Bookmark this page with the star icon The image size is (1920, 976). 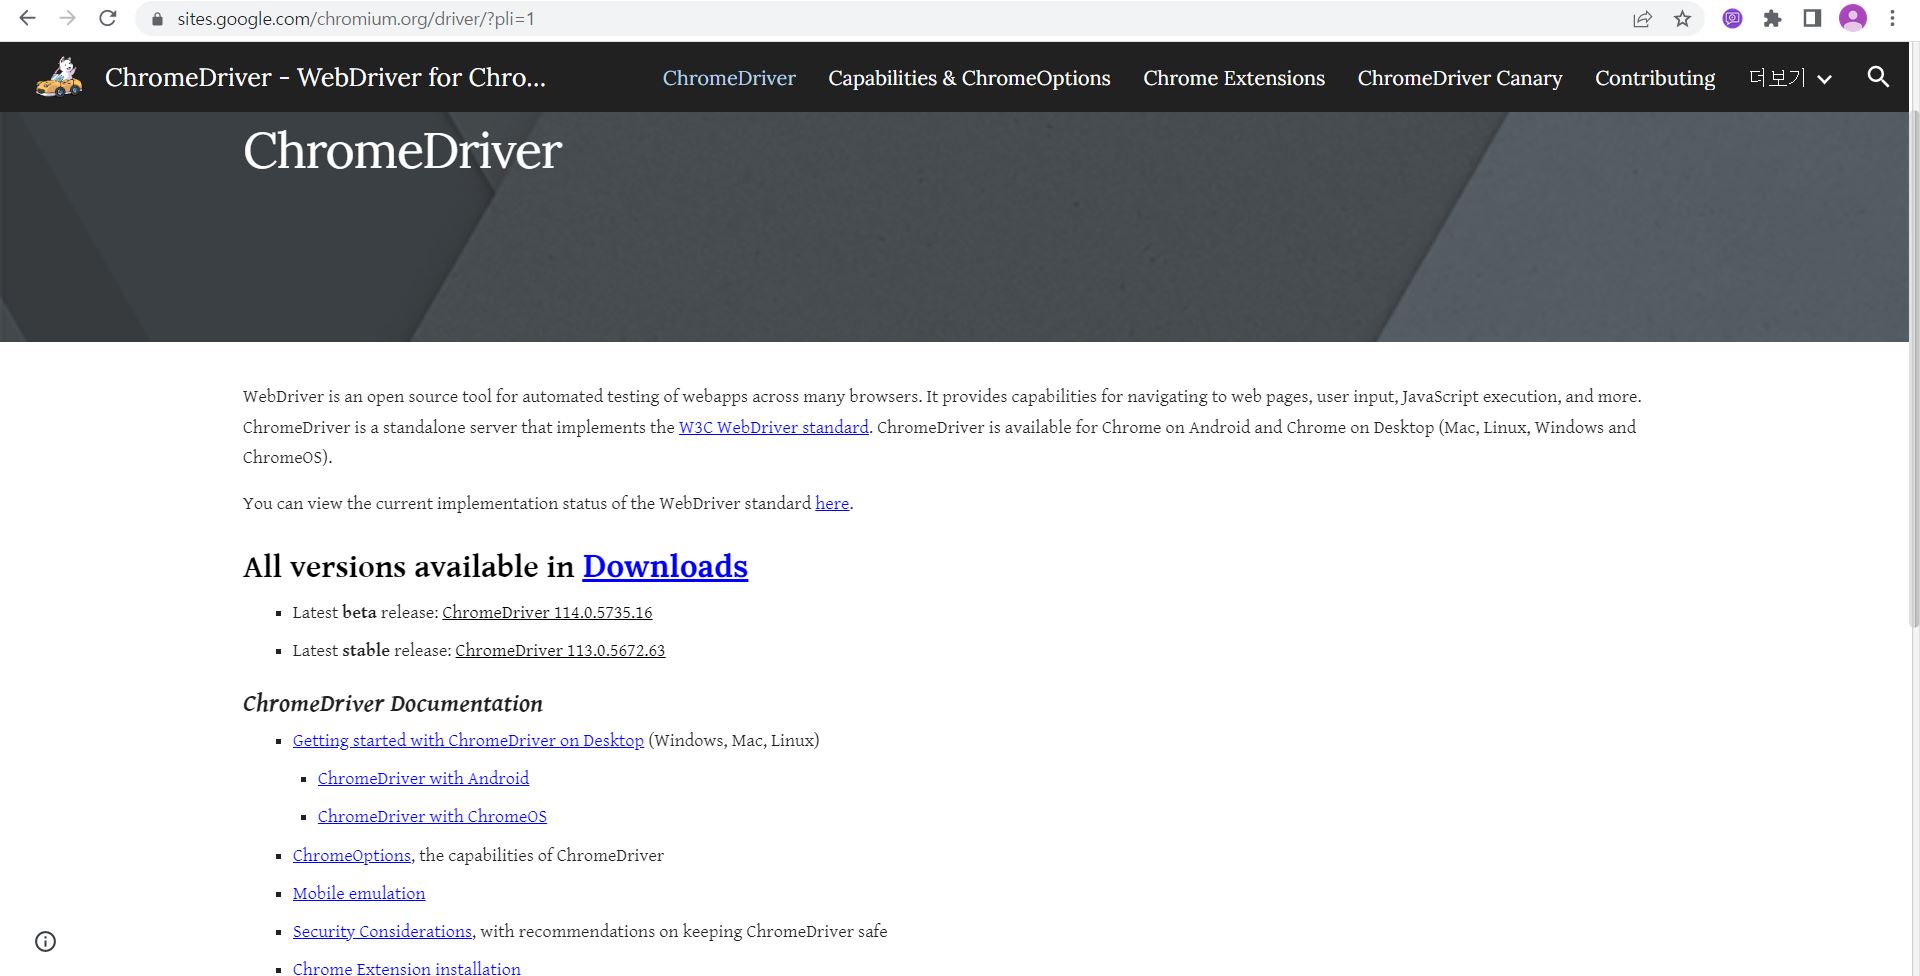click(x=1683, y=19)
